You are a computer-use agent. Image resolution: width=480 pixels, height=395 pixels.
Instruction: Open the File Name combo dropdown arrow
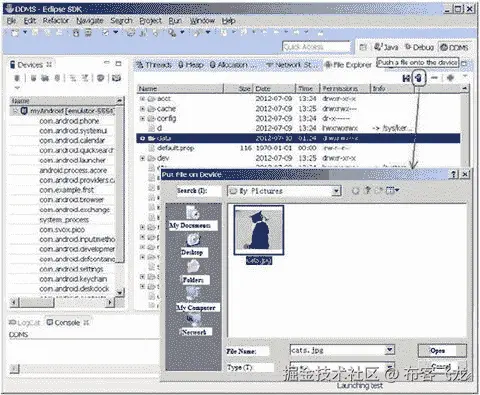pos(389,350)
